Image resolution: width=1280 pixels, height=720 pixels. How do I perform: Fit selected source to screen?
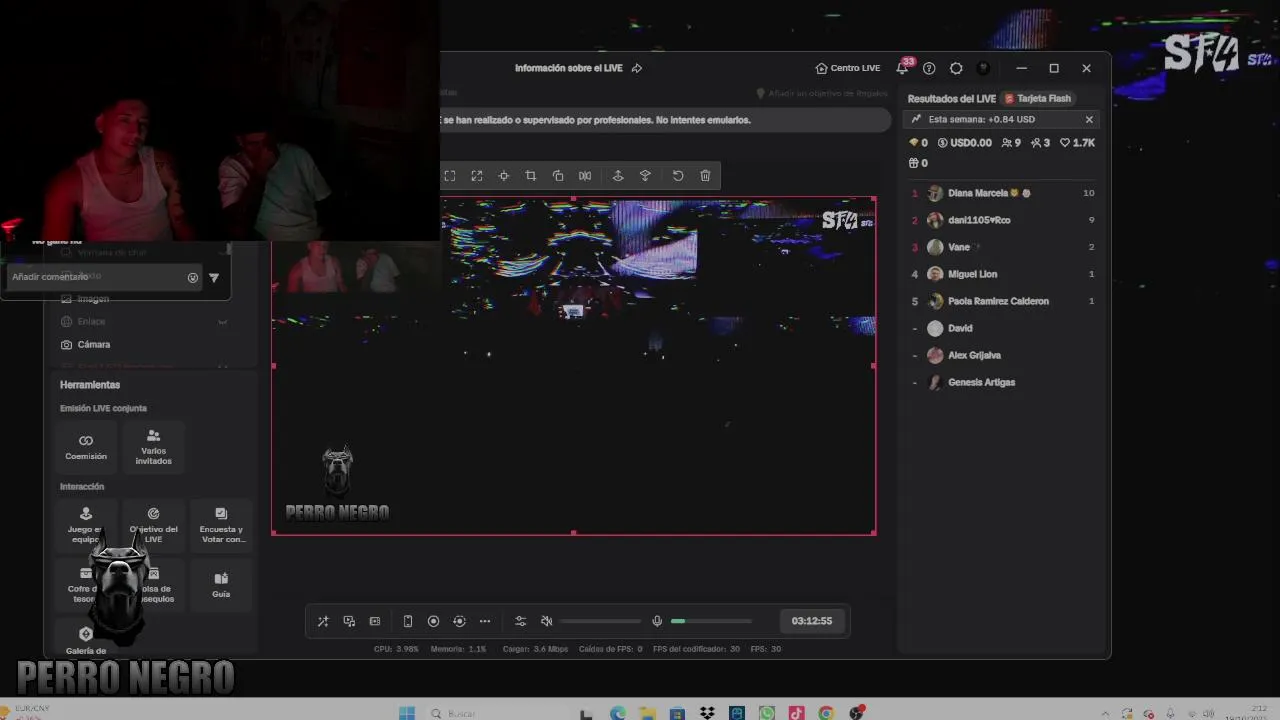point(450,176)
